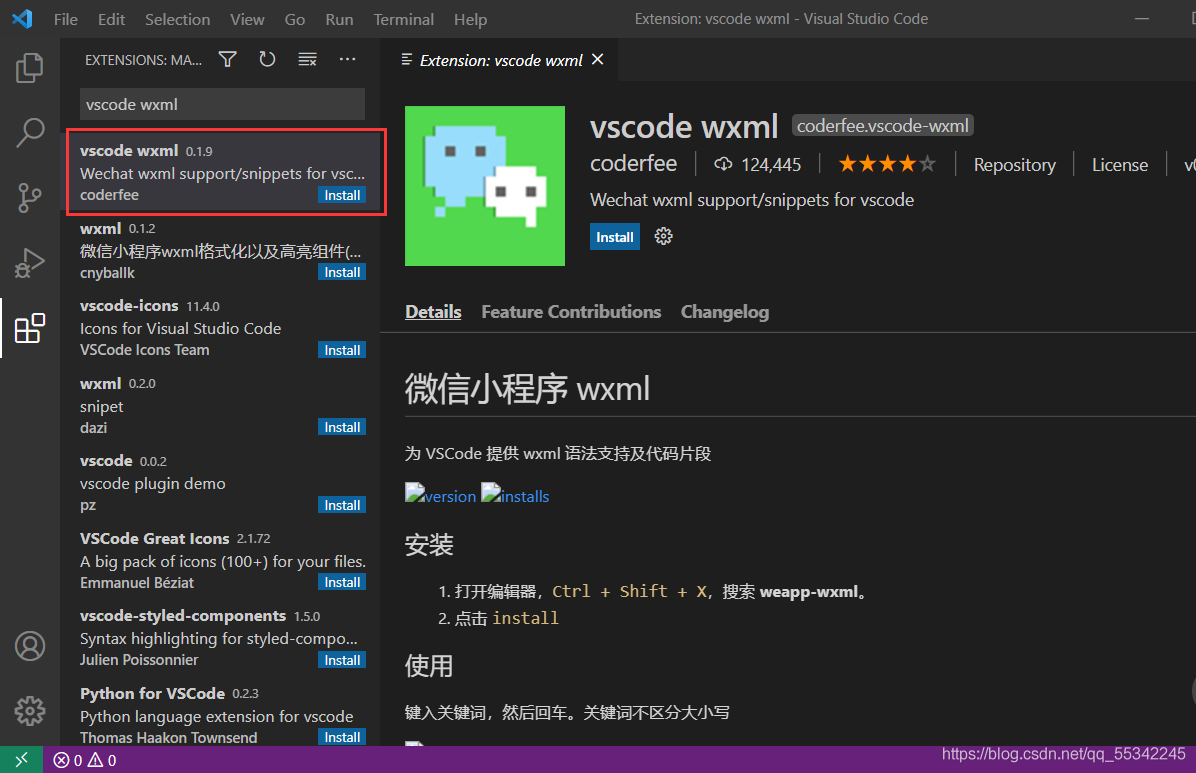Click the extensions search input field
This screenshot has height=773, width=1196.
click(x=222, y=104)
